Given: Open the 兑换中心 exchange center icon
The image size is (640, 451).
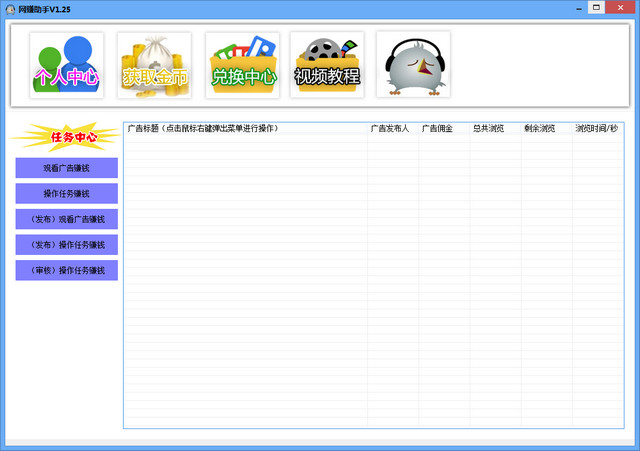Looking at the screenshot, I should tap(242, 65).
